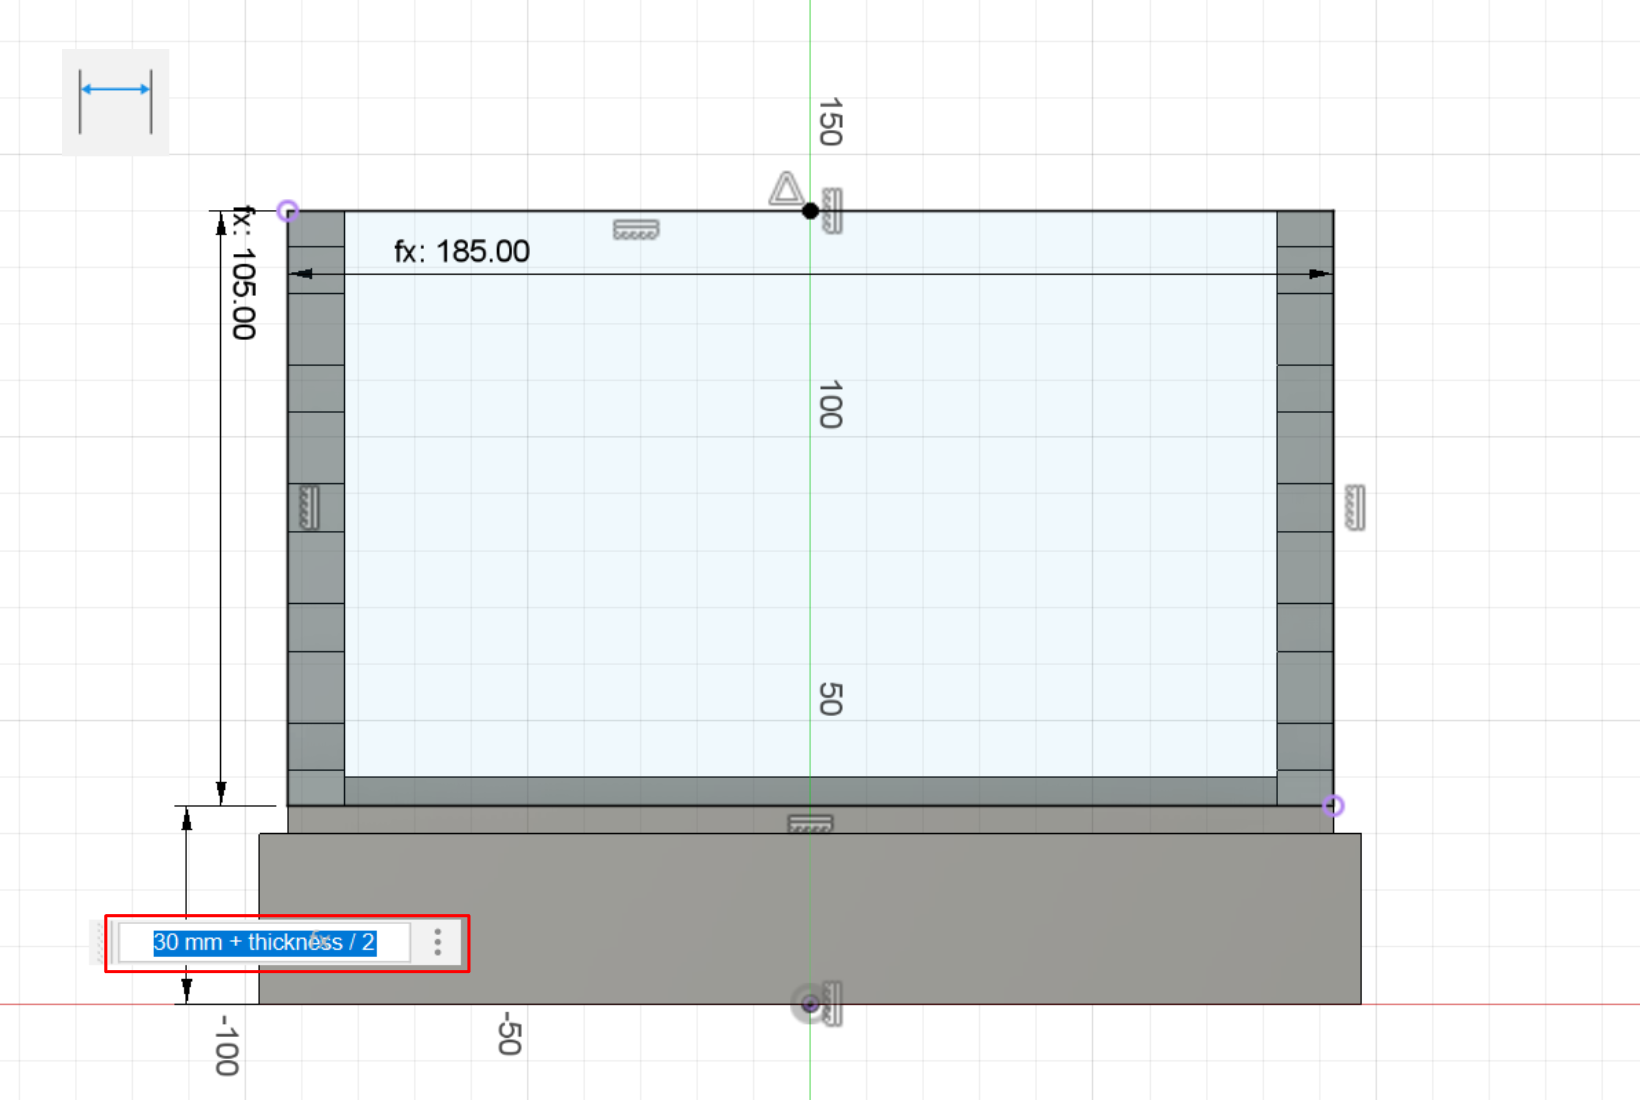Select the black midpoint on top edge

810,211
